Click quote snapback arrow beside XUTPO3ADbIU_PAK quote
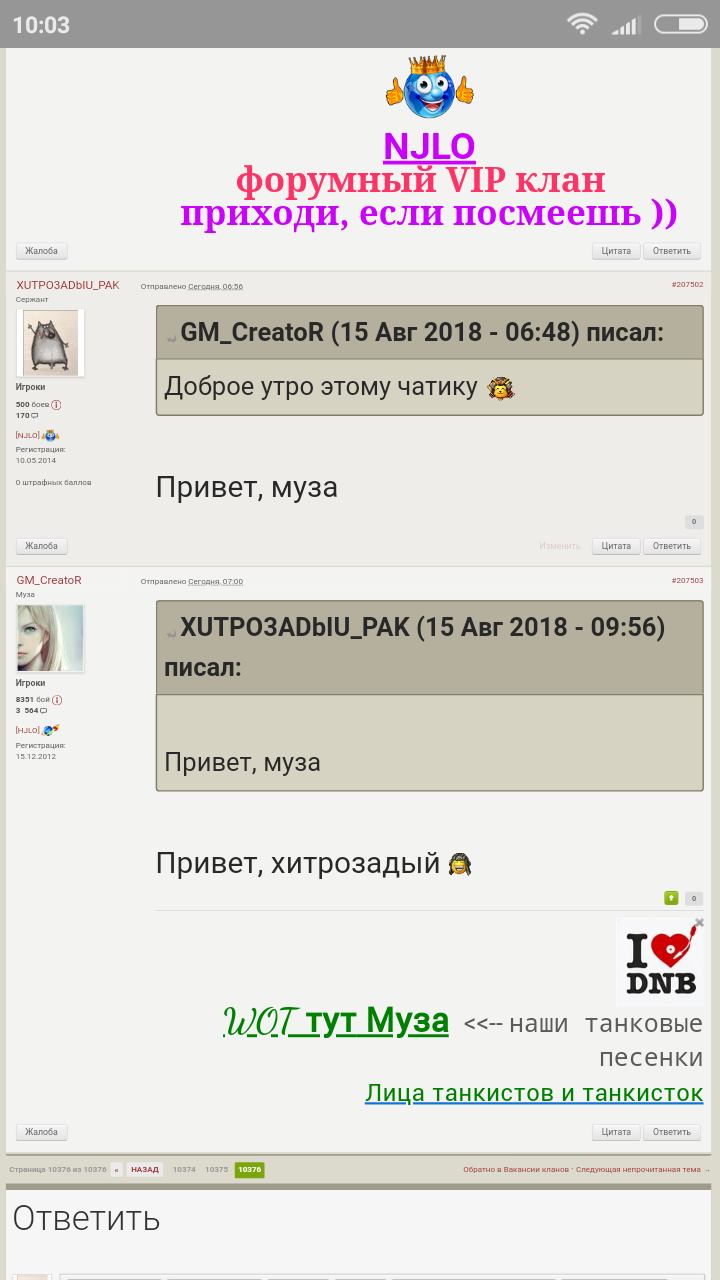Screen dimensions: 720x1280 (171, 632)
